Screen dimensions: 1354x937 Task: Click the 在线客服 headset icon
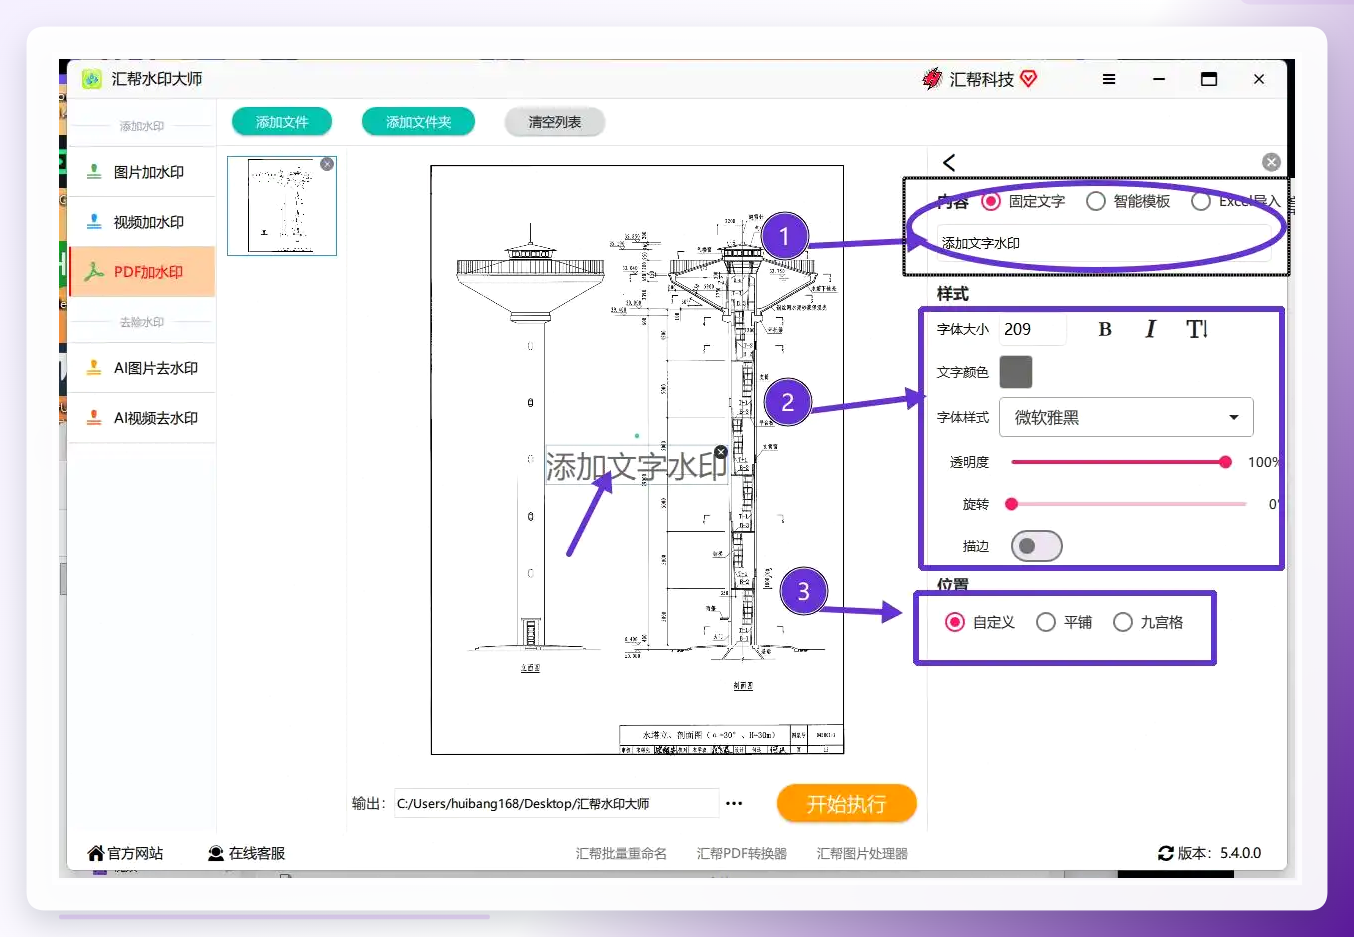click(x=216, y=853)
